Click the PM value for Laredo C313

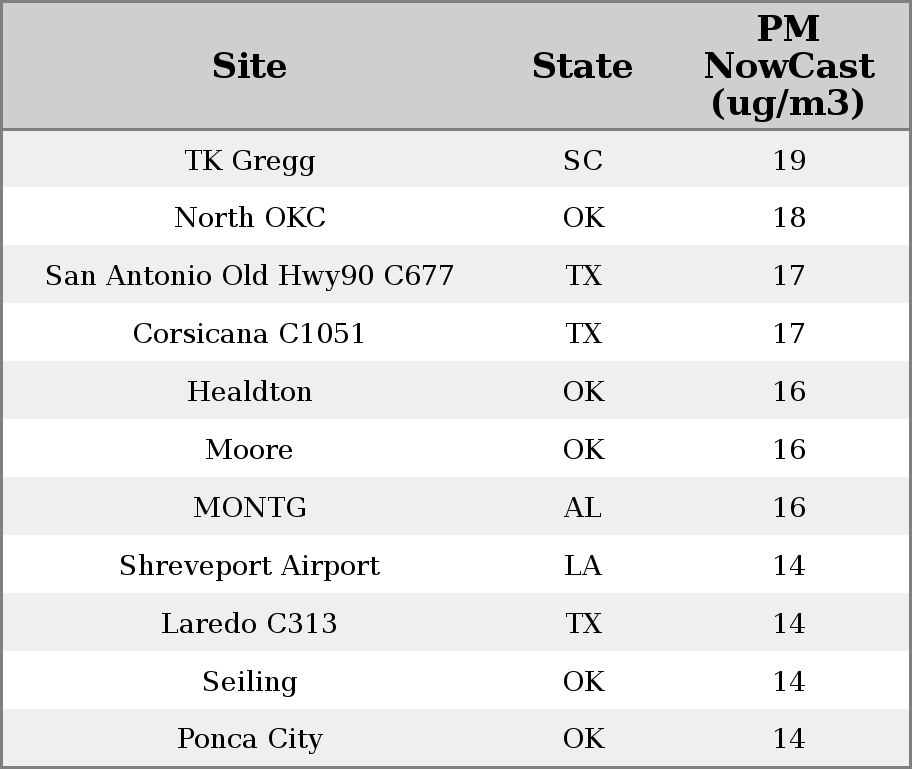tap(789, 624)
